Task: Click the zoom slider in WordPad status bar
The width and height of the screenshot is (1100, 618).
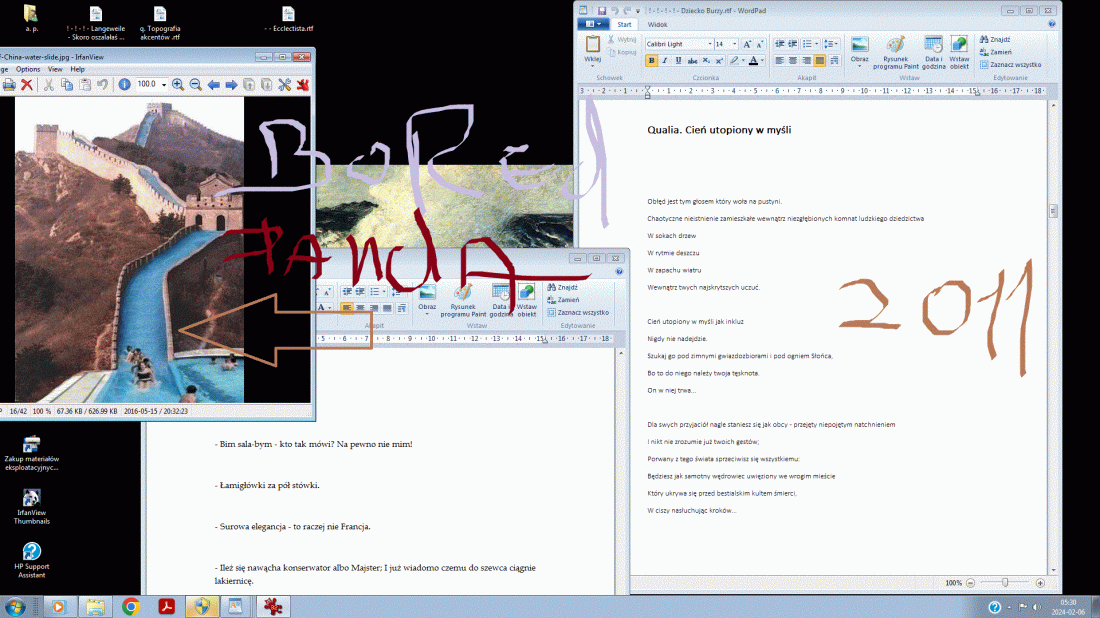Action: (x=1005, y=582)
